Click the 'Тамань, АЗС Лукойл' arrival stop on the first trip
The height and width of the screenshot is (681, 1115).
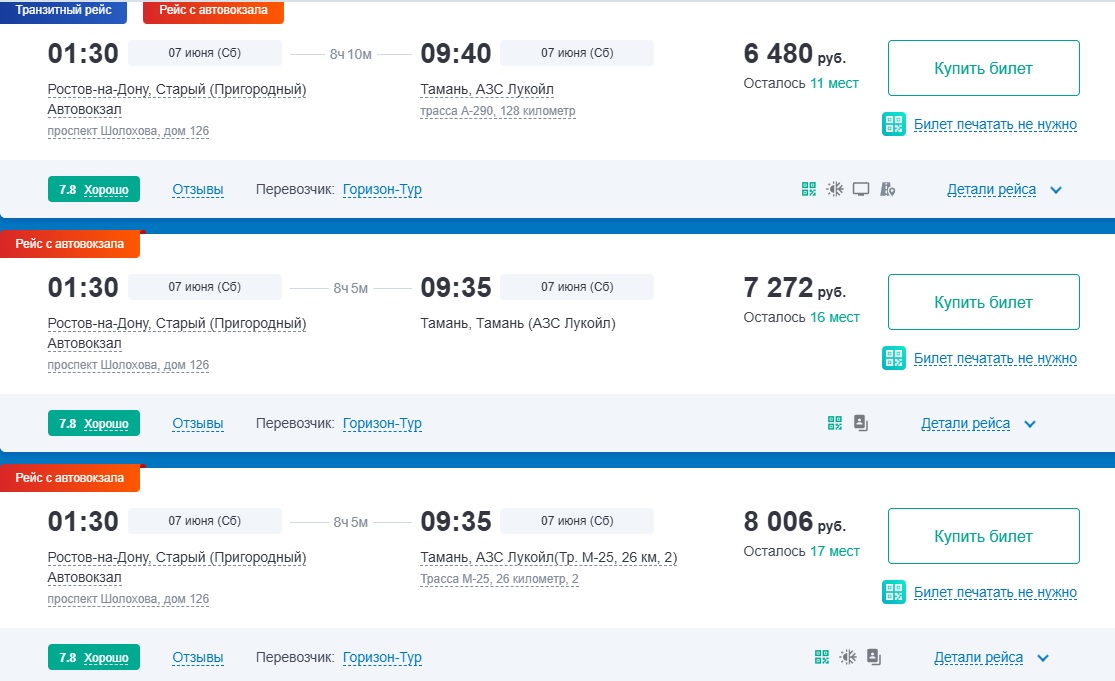click(x=487, y=90)
